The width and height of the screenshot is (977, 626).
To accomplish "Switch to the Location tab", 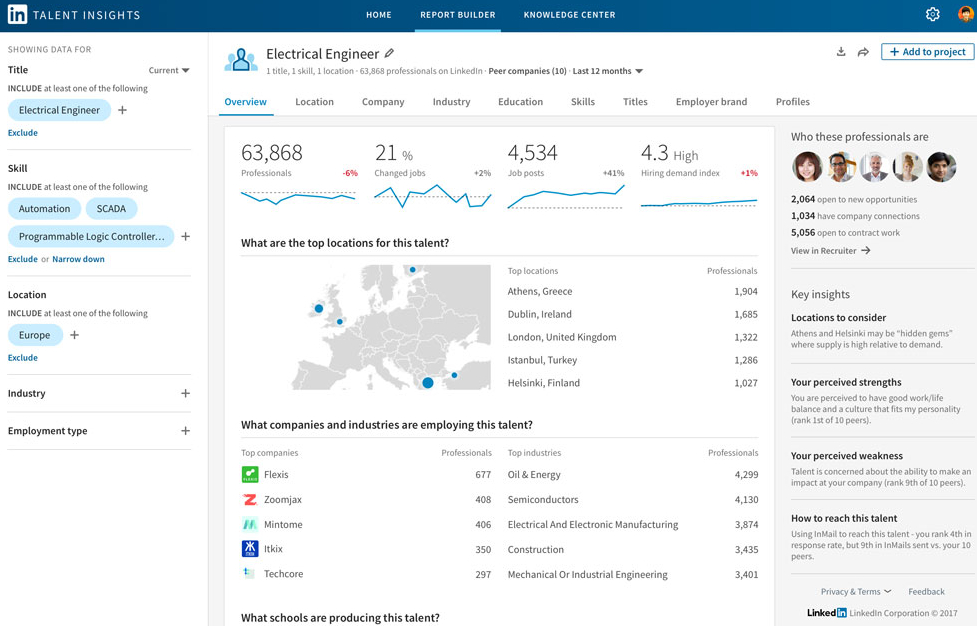I will [x=315, y=102].
